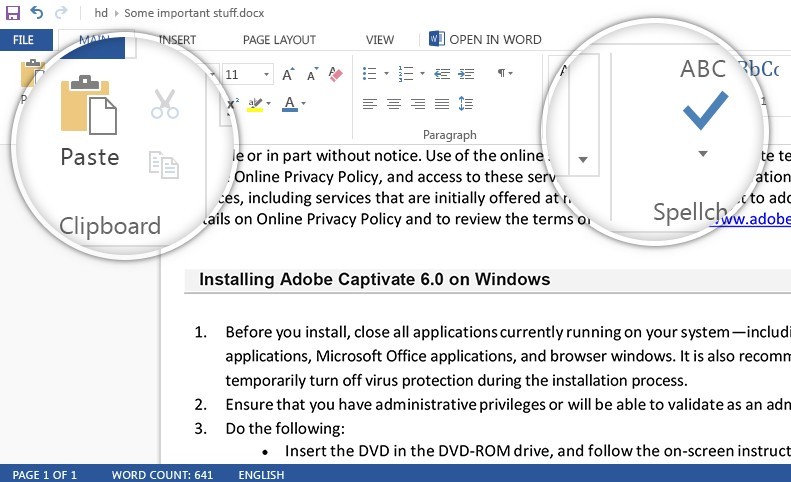Click WORD COUNT: 641 in status bar
Screen dimensions: 791x482
coord(162,475)
